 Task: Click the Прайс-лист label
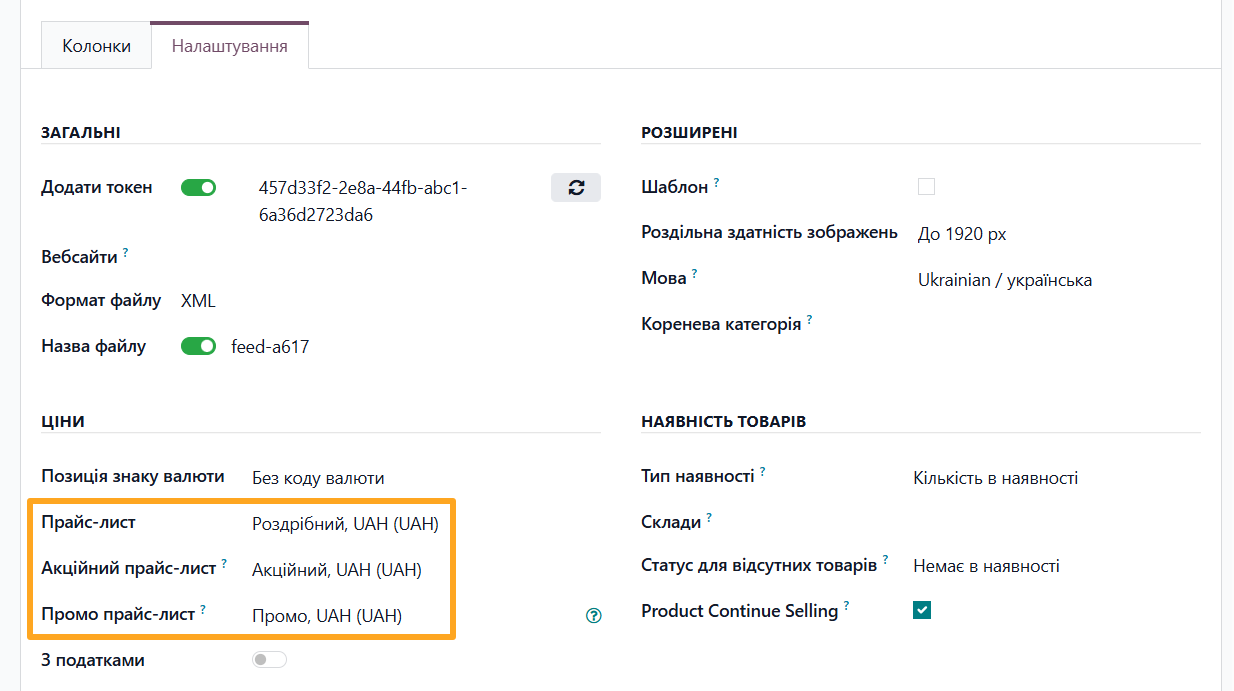(x=88, y=522)
